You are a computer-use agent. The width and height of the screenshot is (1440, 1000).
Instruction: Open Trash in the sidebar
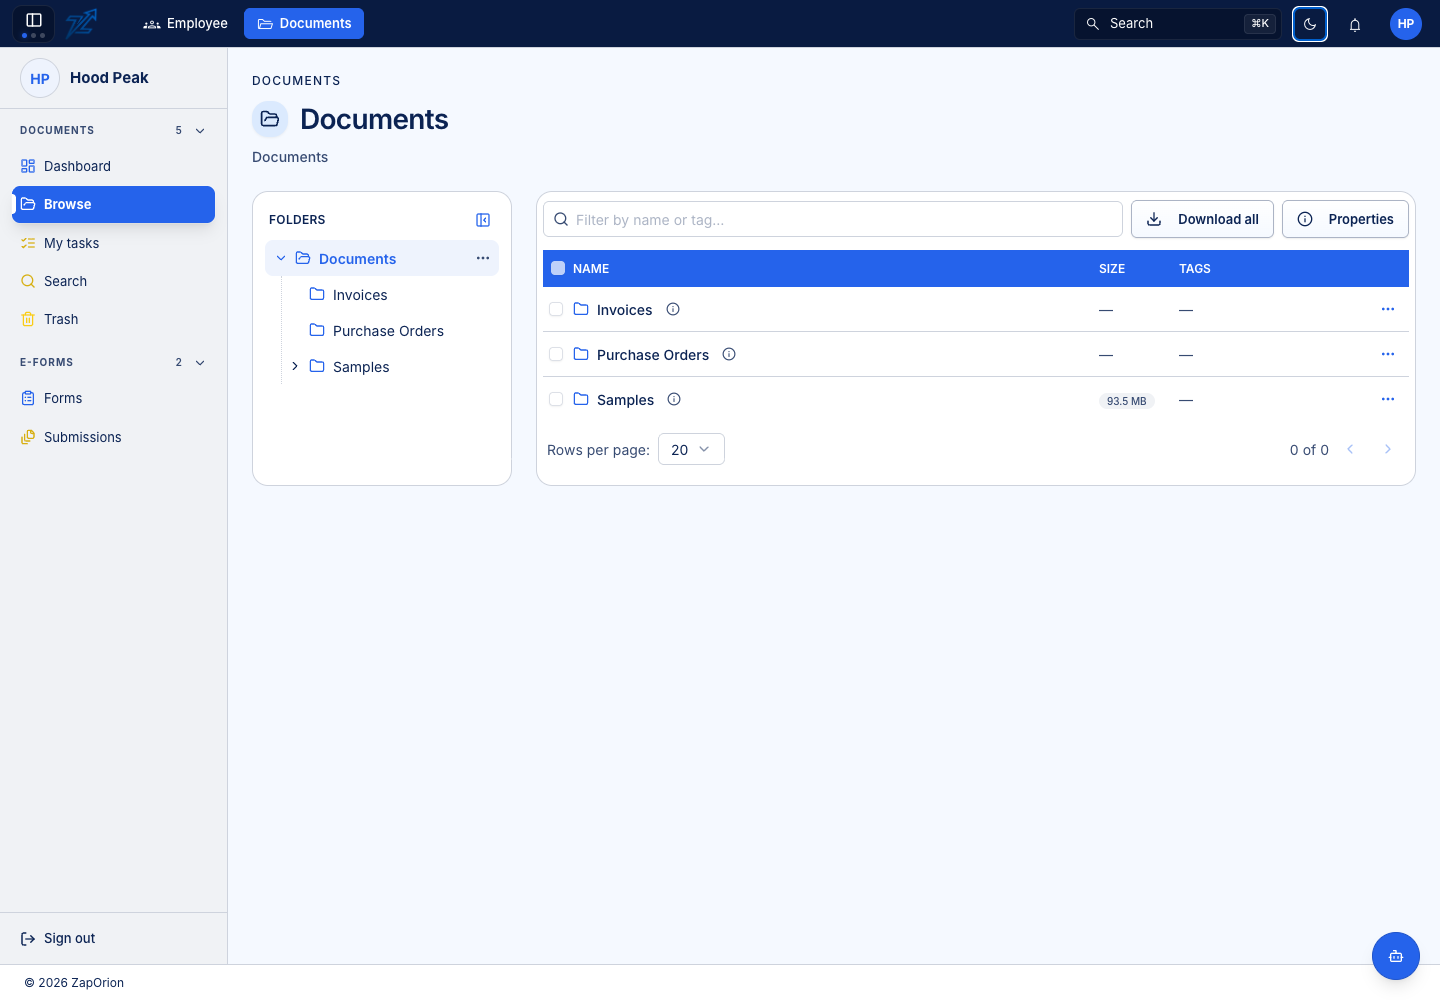click(x=113, y=319)
